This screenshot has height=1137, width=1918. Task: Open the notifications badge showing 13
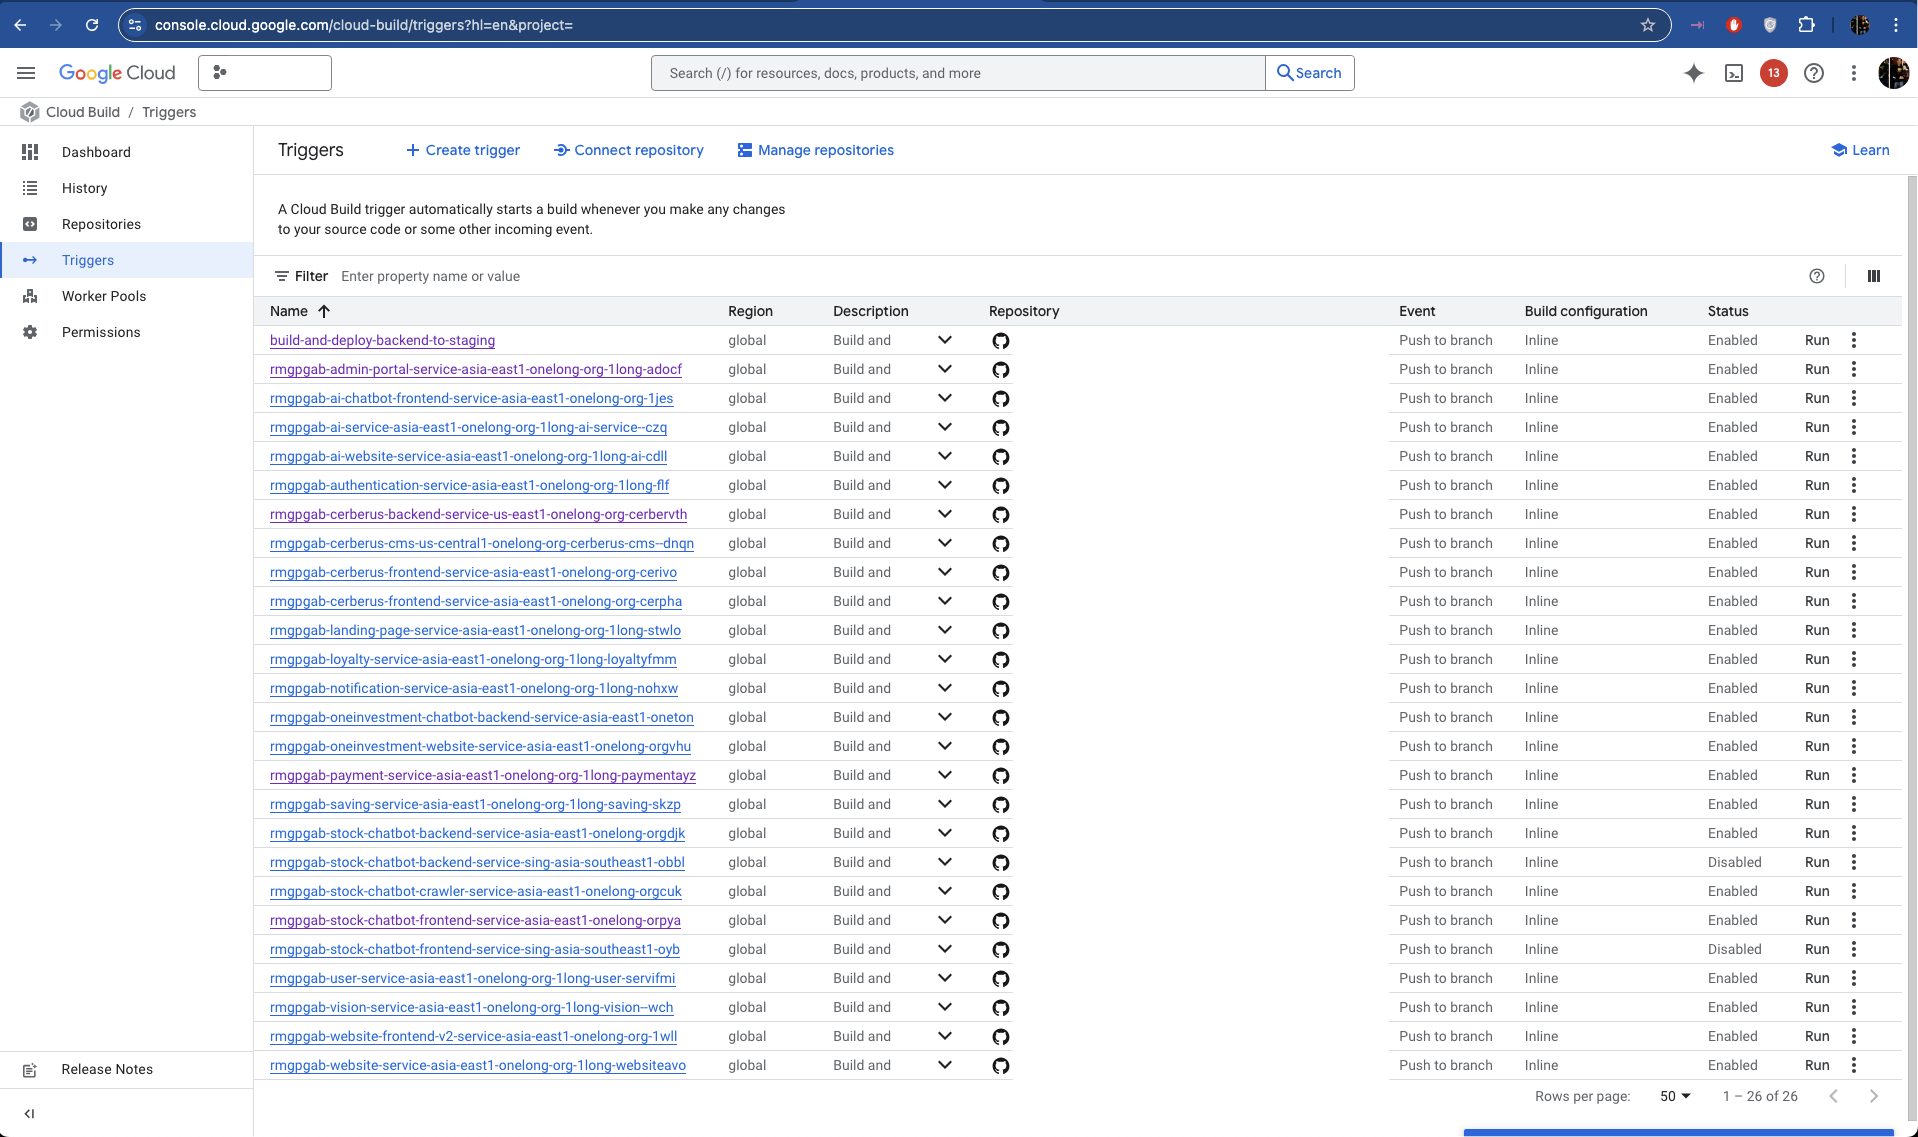[x=1773, y=73]
